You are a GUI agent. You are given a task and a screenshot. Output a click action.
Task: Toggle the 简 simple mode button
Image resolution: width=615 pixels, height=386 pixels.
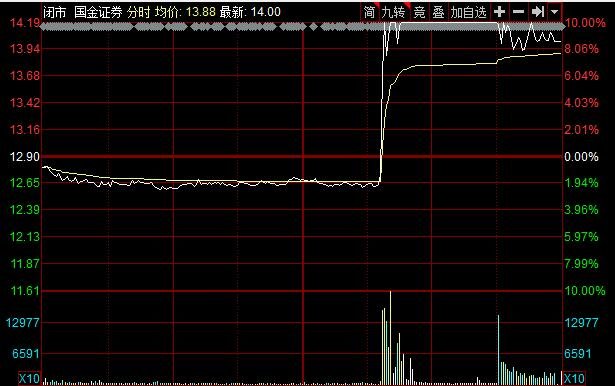pyautogui.click(x=369, y=12)
